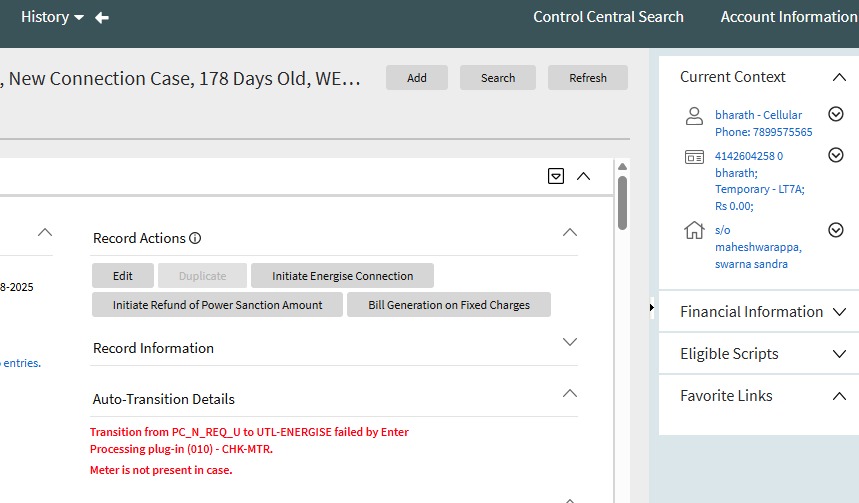Viewport: 859px width, 503px height.
Task: Expand the Financial Information section
Action: pos(839,312)
